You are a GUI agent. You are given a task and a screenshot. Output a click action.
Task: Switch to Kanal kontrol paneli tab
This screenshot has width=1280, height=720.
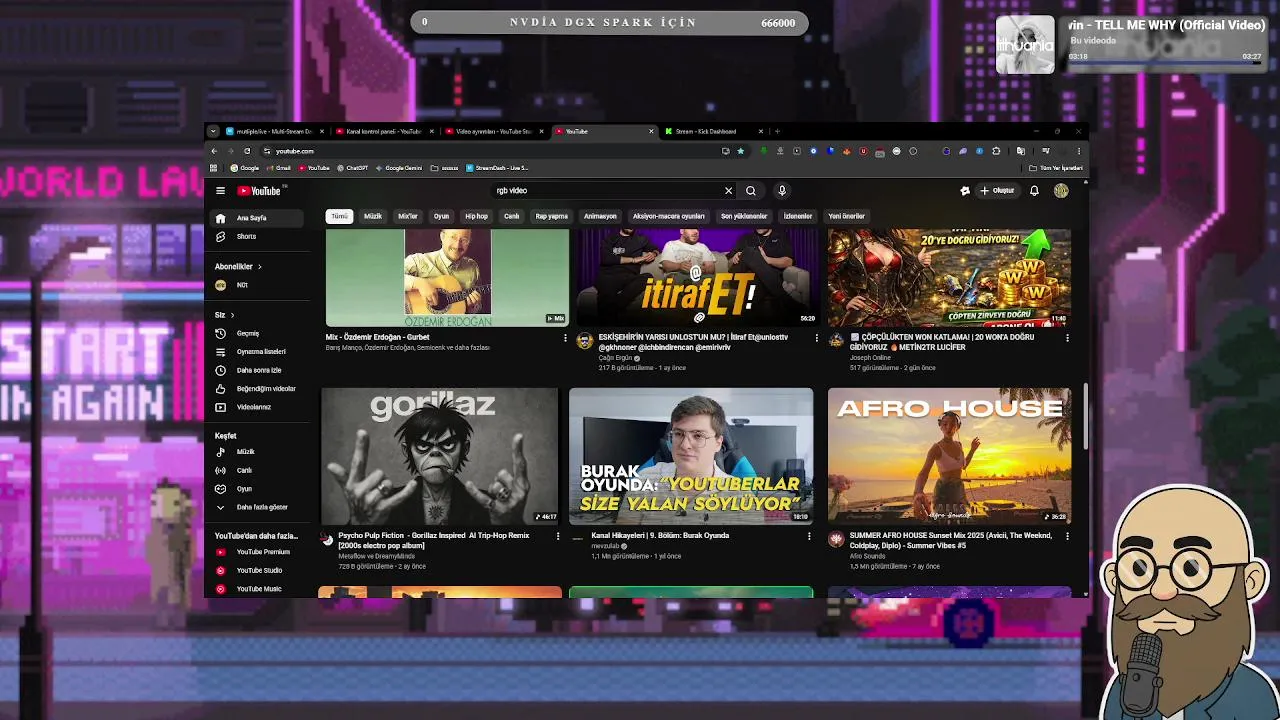click(383, 131)
